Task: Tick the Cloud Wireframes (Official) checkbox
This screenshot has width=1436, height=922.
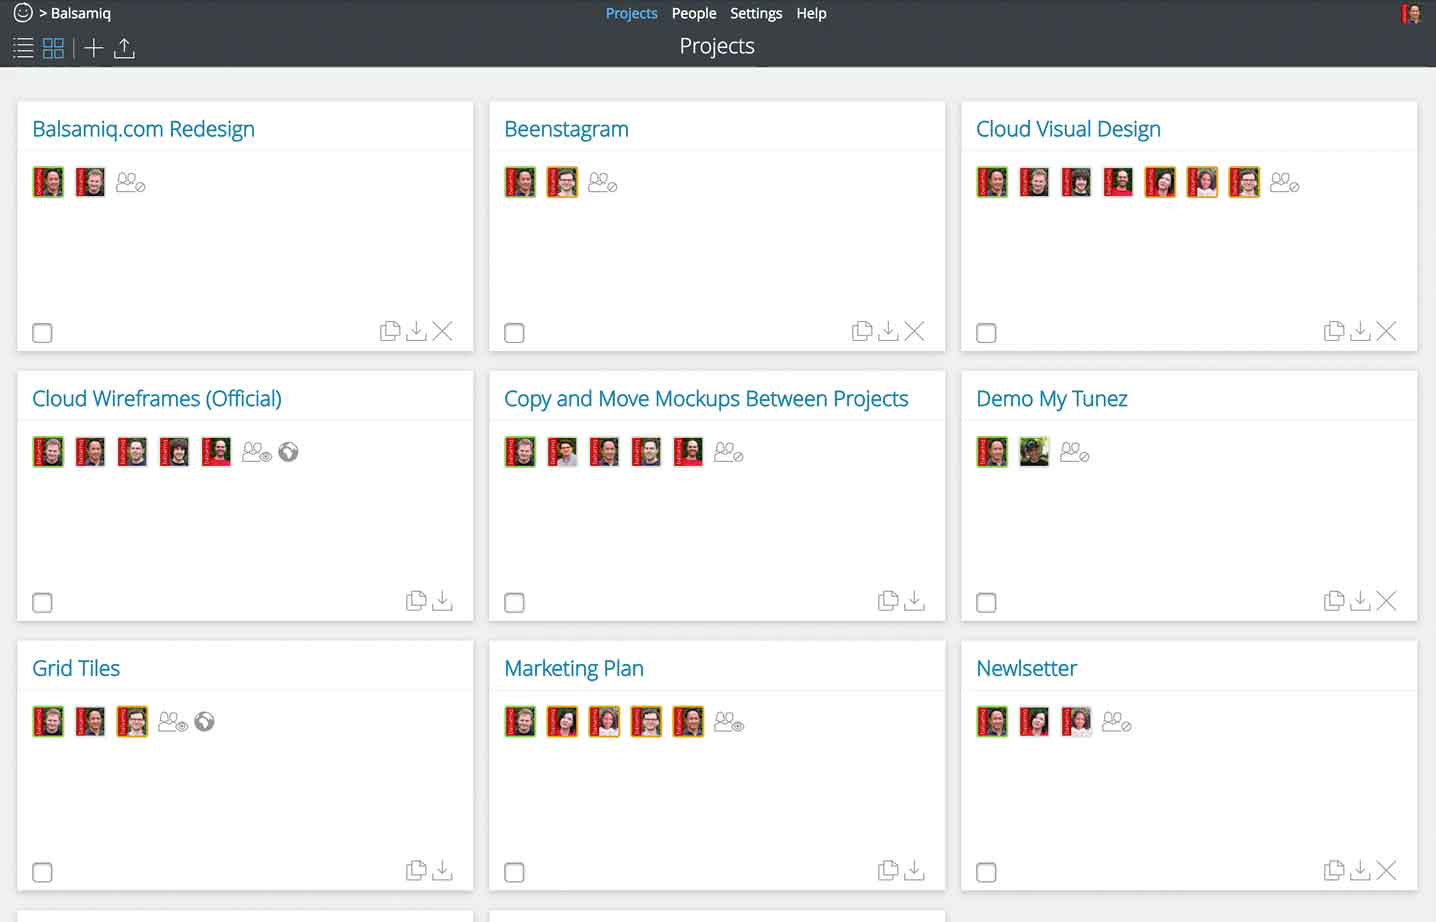Action: tap(42, 603)
